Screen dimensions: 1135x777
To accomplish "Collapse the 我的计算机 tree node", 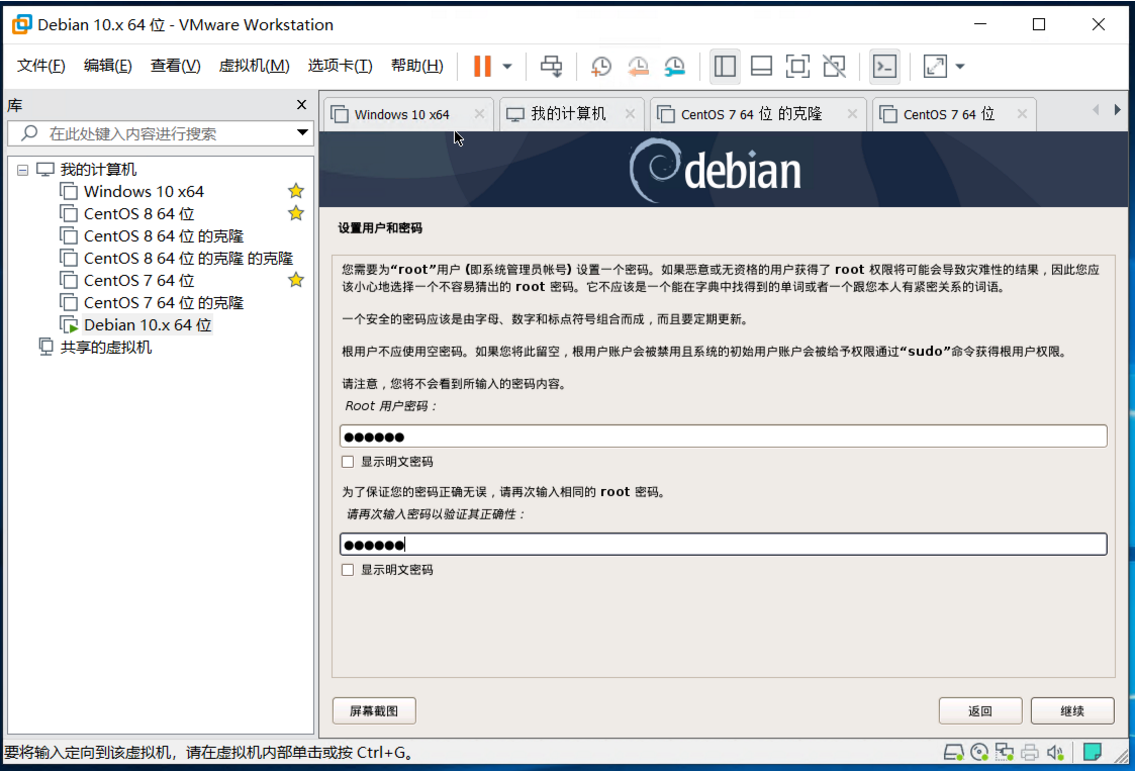I will pos(22,169).
